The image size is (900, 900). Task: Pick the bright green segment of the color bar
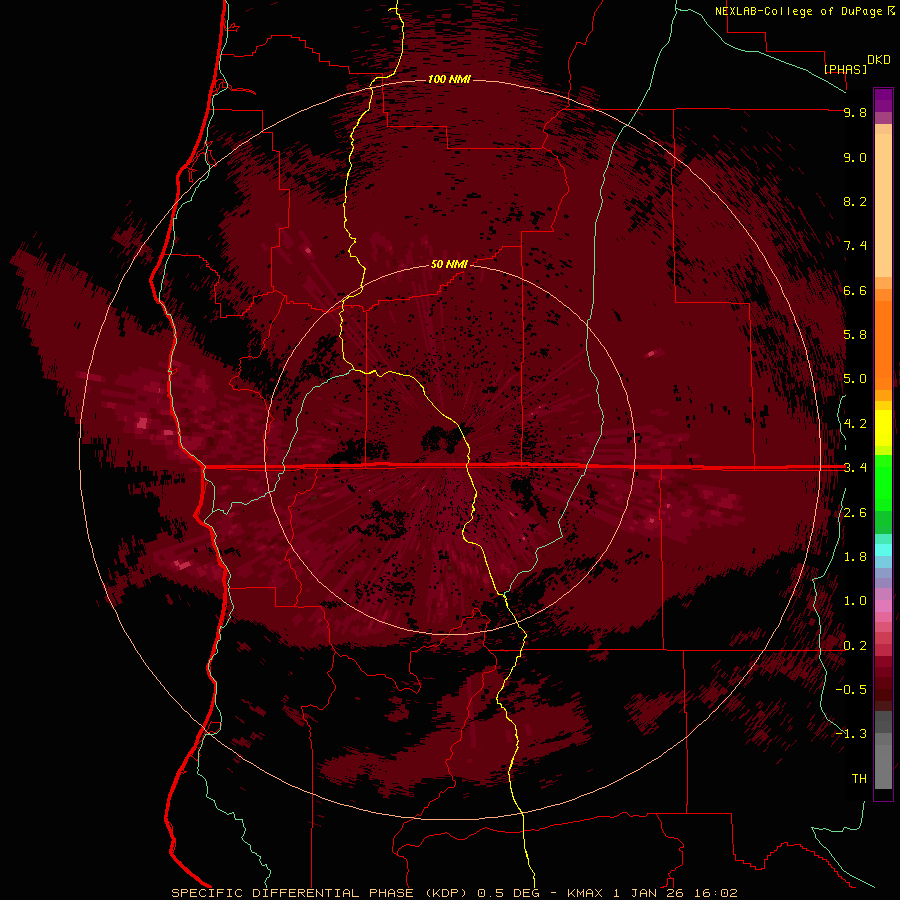coord(883,483)
